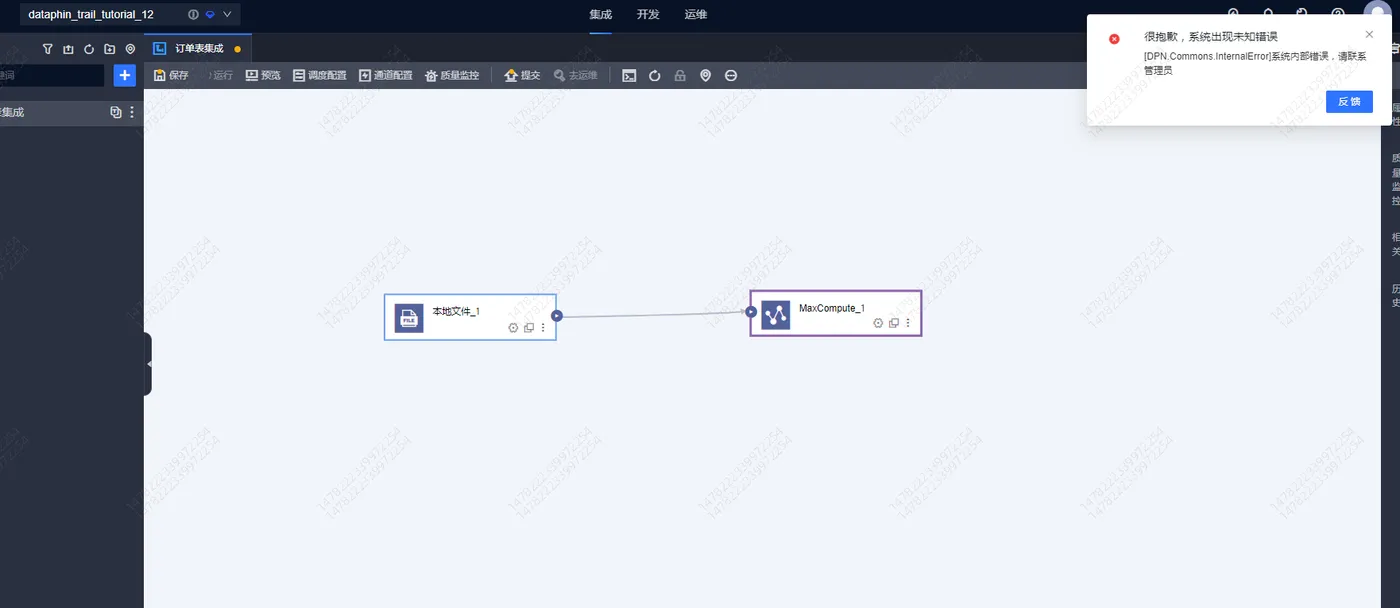Click the info icon beside the project name
This screenshot has height=608, width=1400.
193,15
